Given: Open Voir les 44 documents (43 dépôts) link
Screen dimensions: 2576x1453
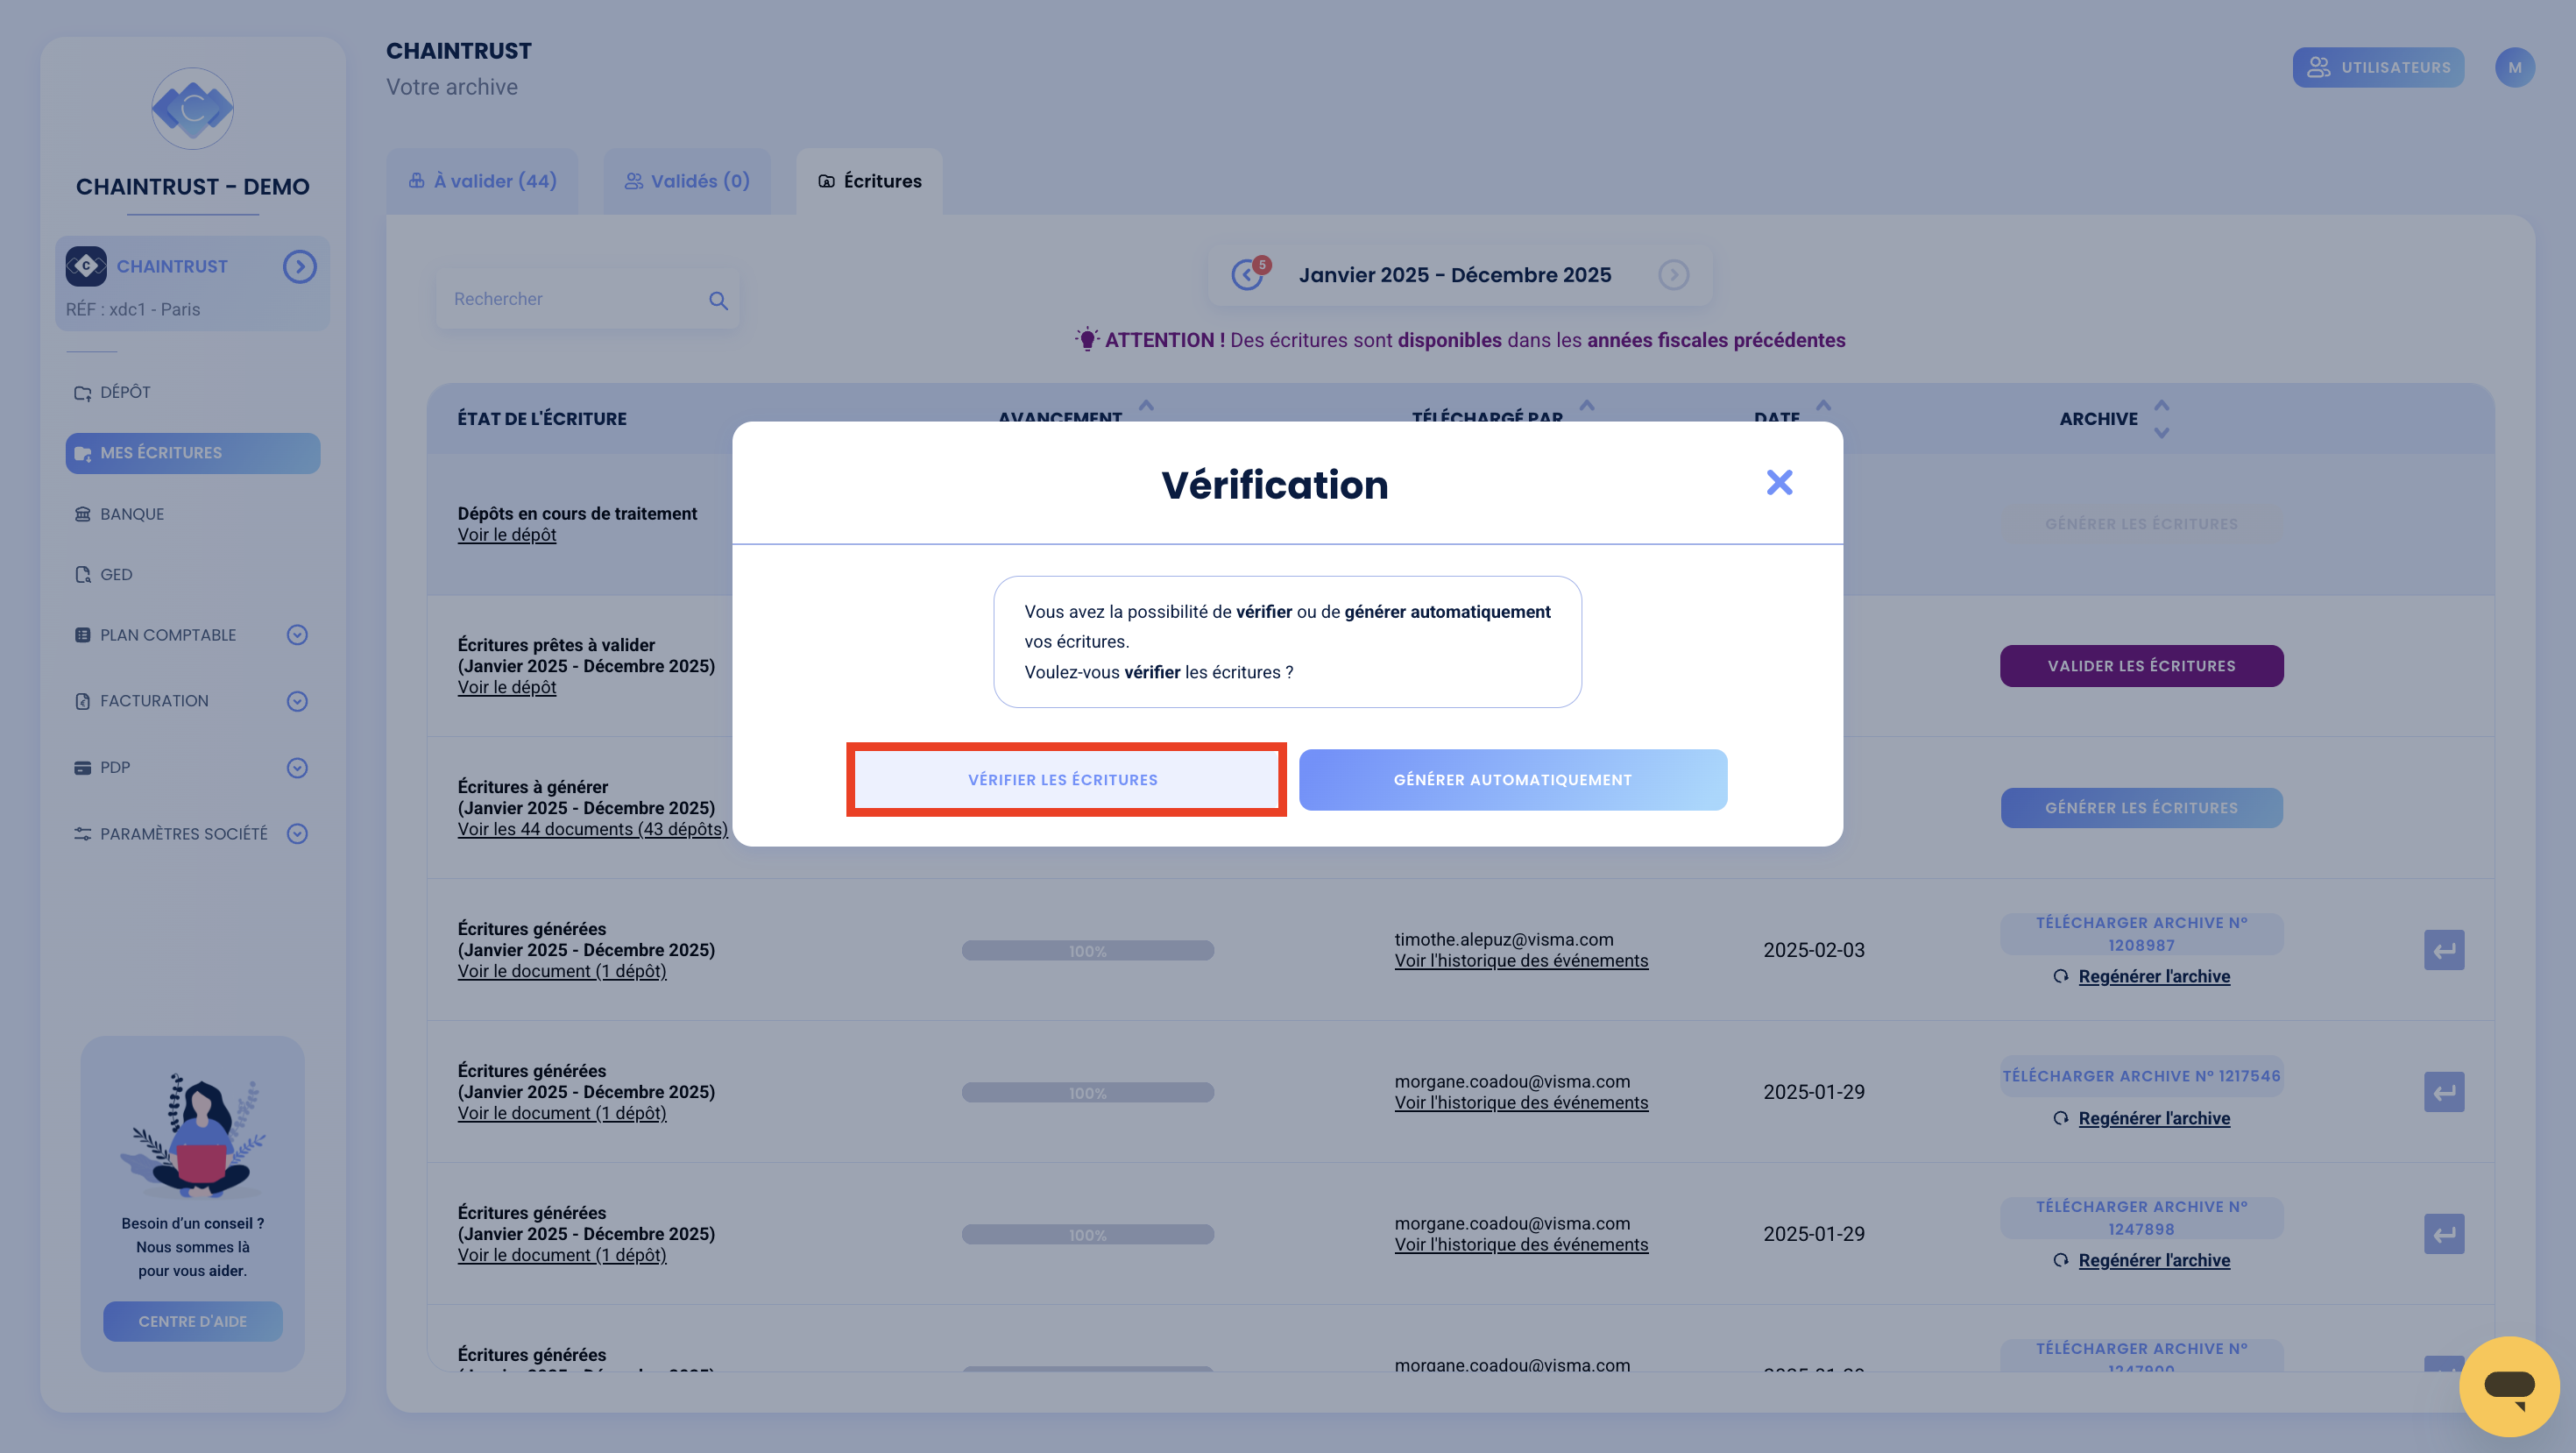Looking at the screenshot, I should pyautogui.click(x=592, y=829).
